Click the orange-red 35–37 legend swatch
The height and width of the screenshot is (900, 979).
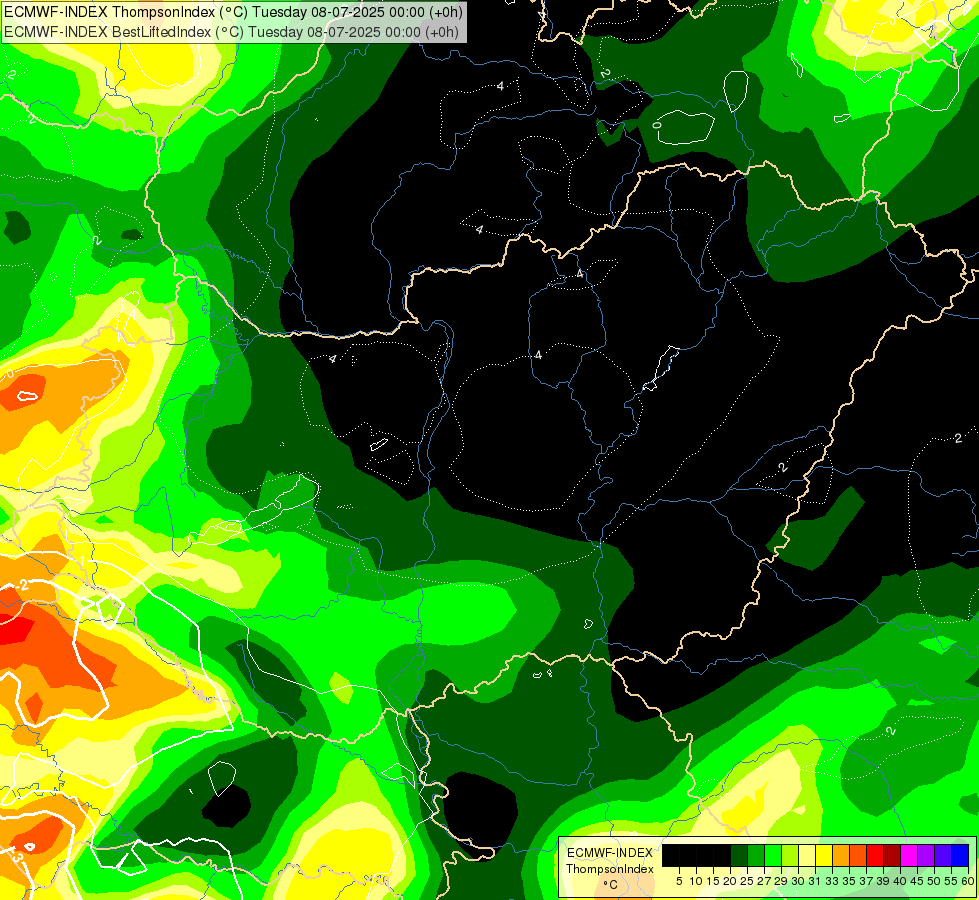tap(858, 855)
